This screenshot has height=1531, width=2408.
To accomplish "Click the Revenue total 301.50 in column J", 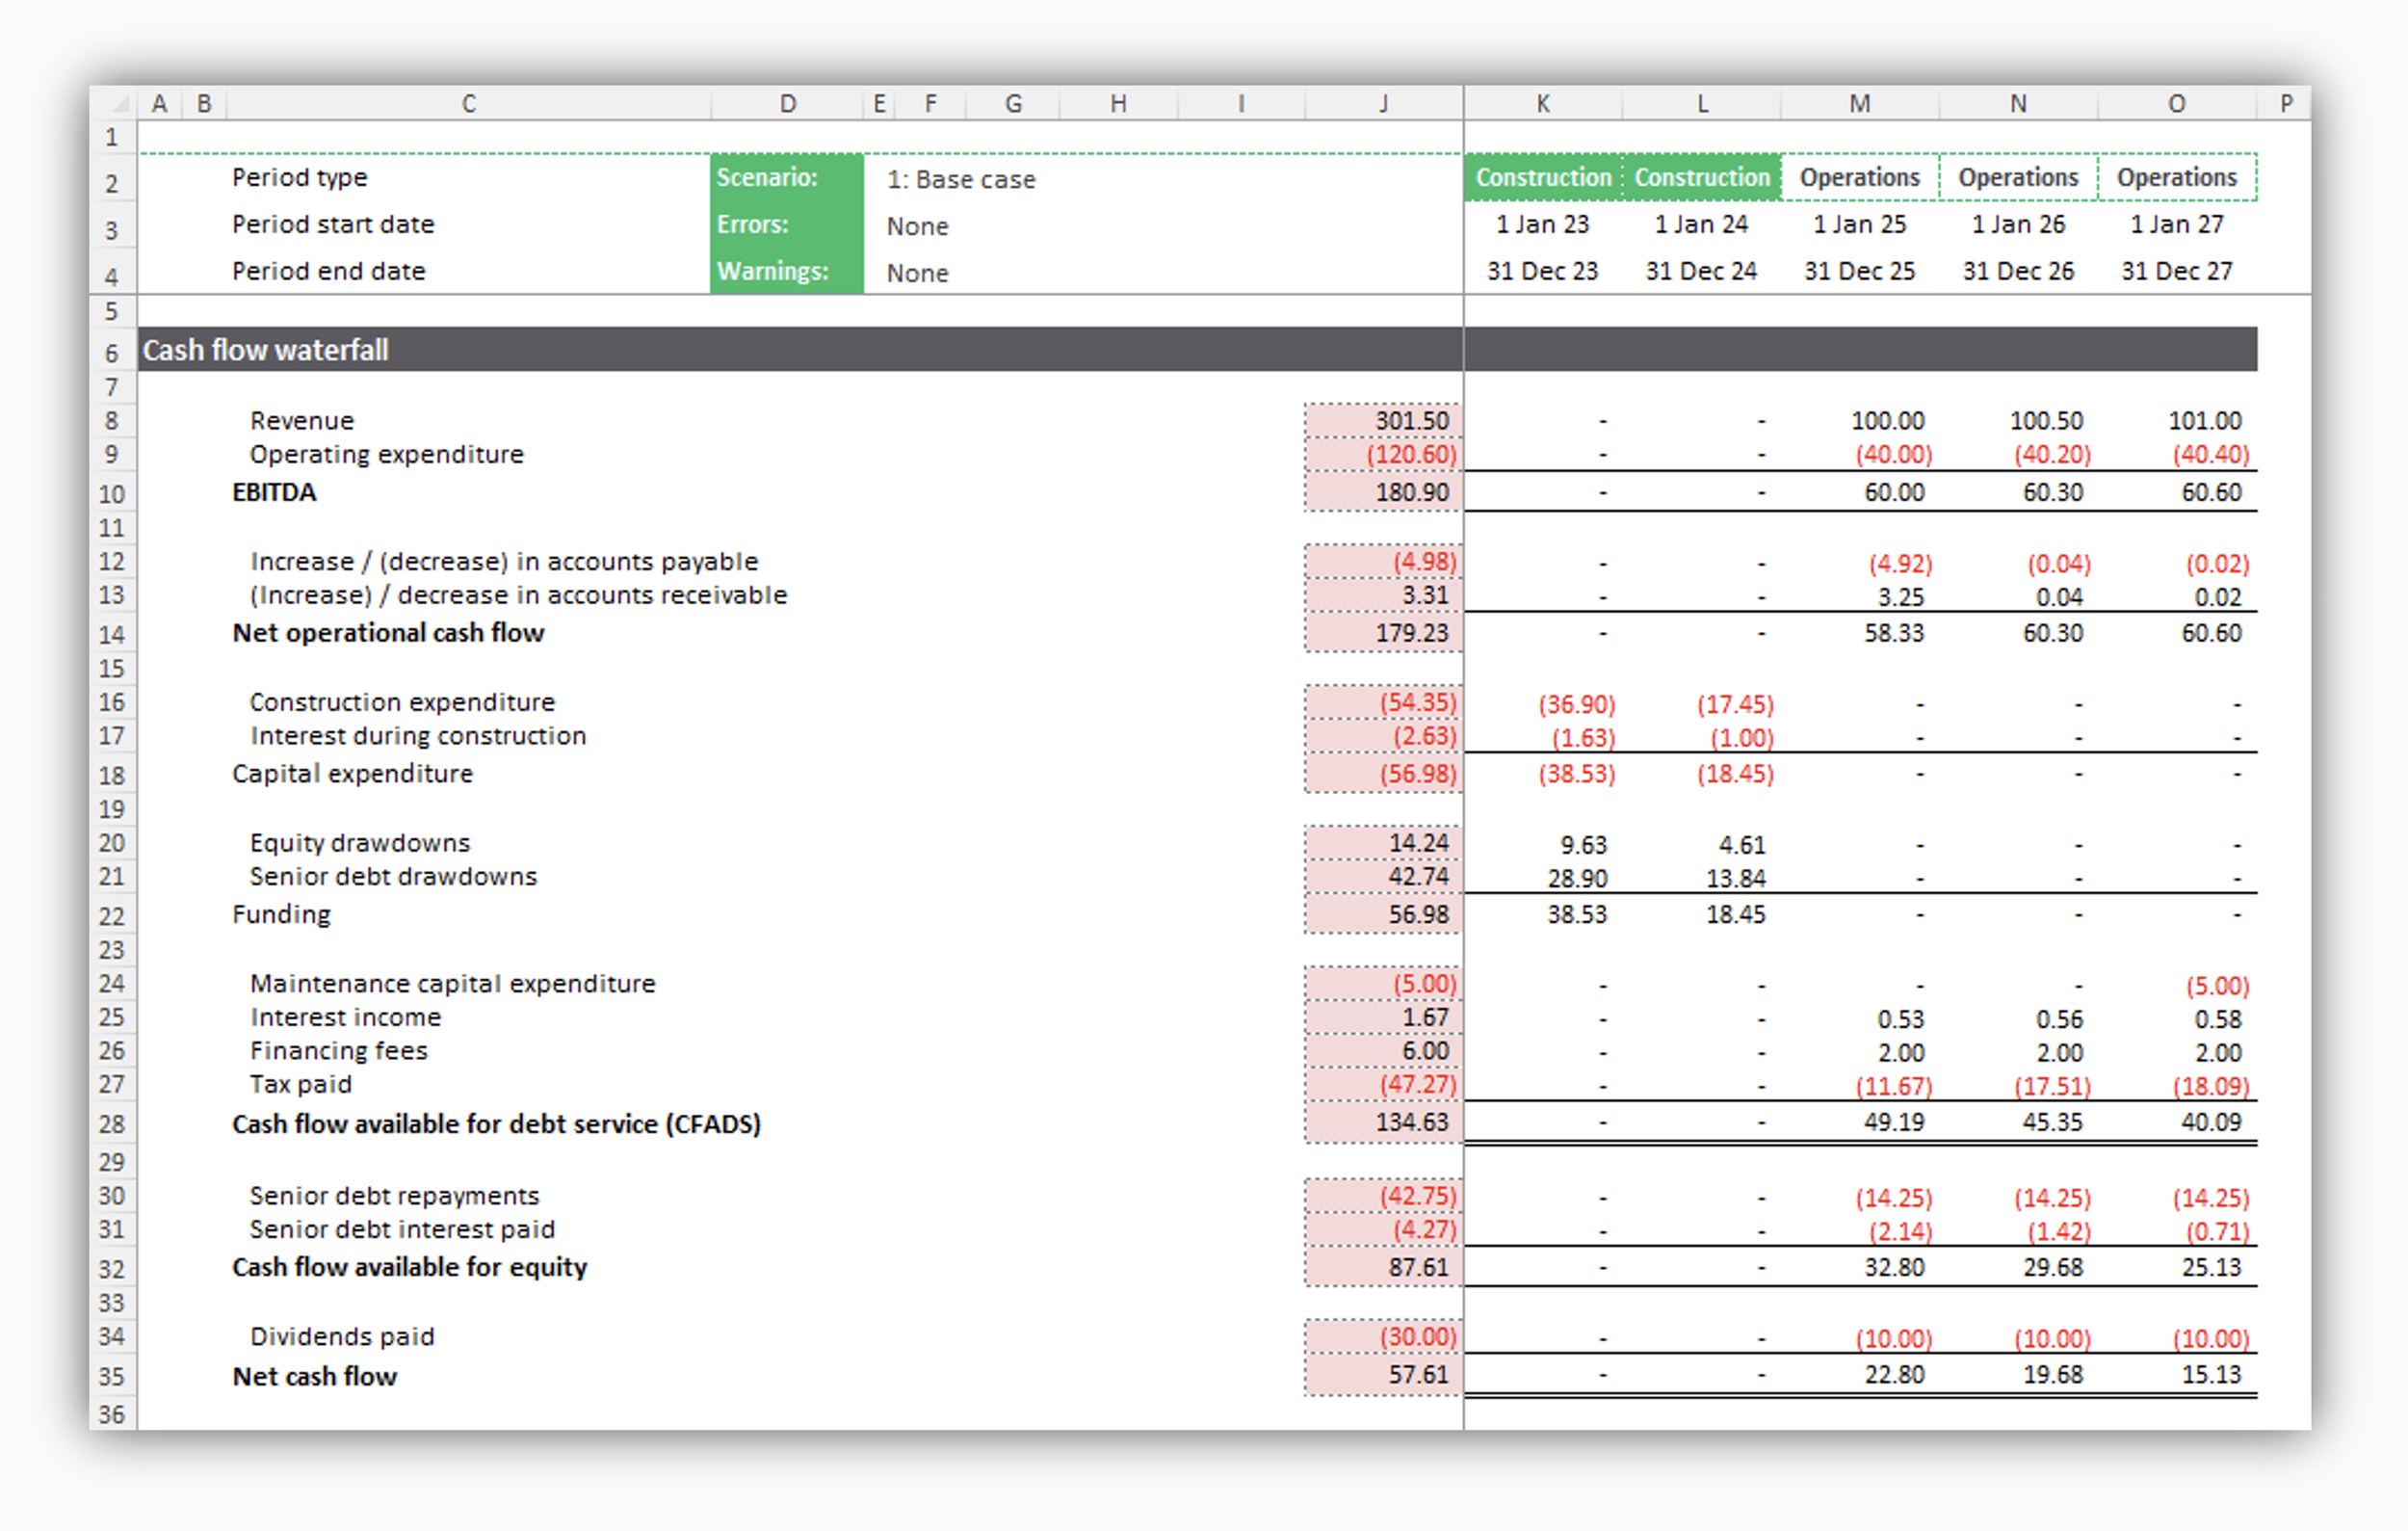I will pyautogui.click(x=1383, y=420).
